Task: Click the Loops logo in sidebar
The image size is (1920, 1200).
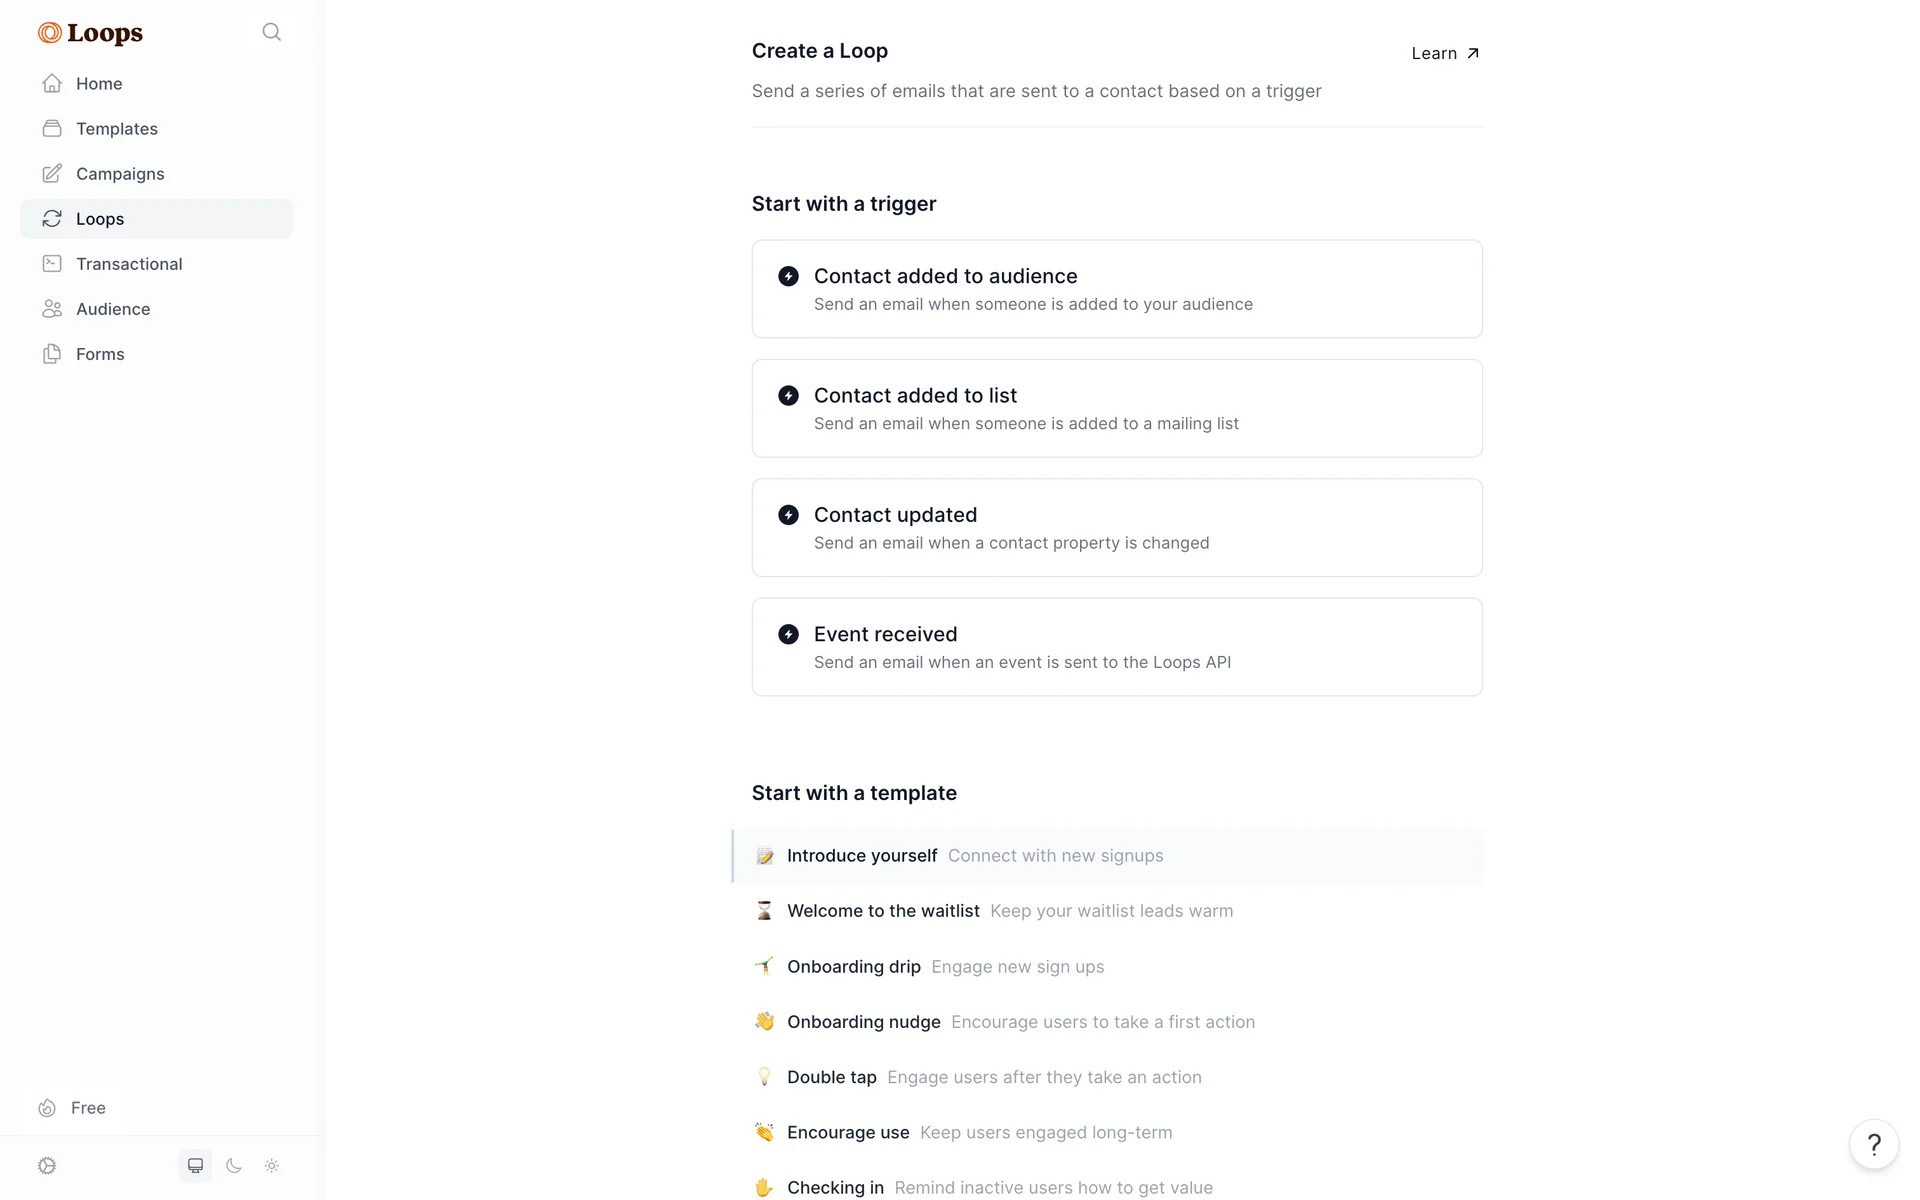Action: [91, 33]
